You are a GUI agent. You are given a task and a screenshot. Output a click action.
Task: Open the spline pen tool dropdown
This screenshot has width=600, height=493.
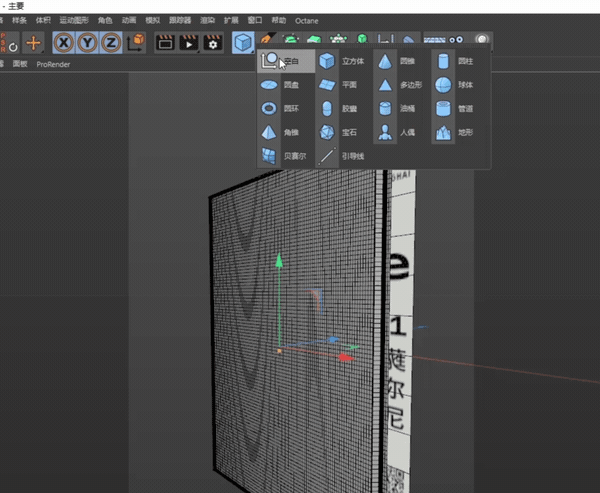pyautogui.click(x=267, y=39)
